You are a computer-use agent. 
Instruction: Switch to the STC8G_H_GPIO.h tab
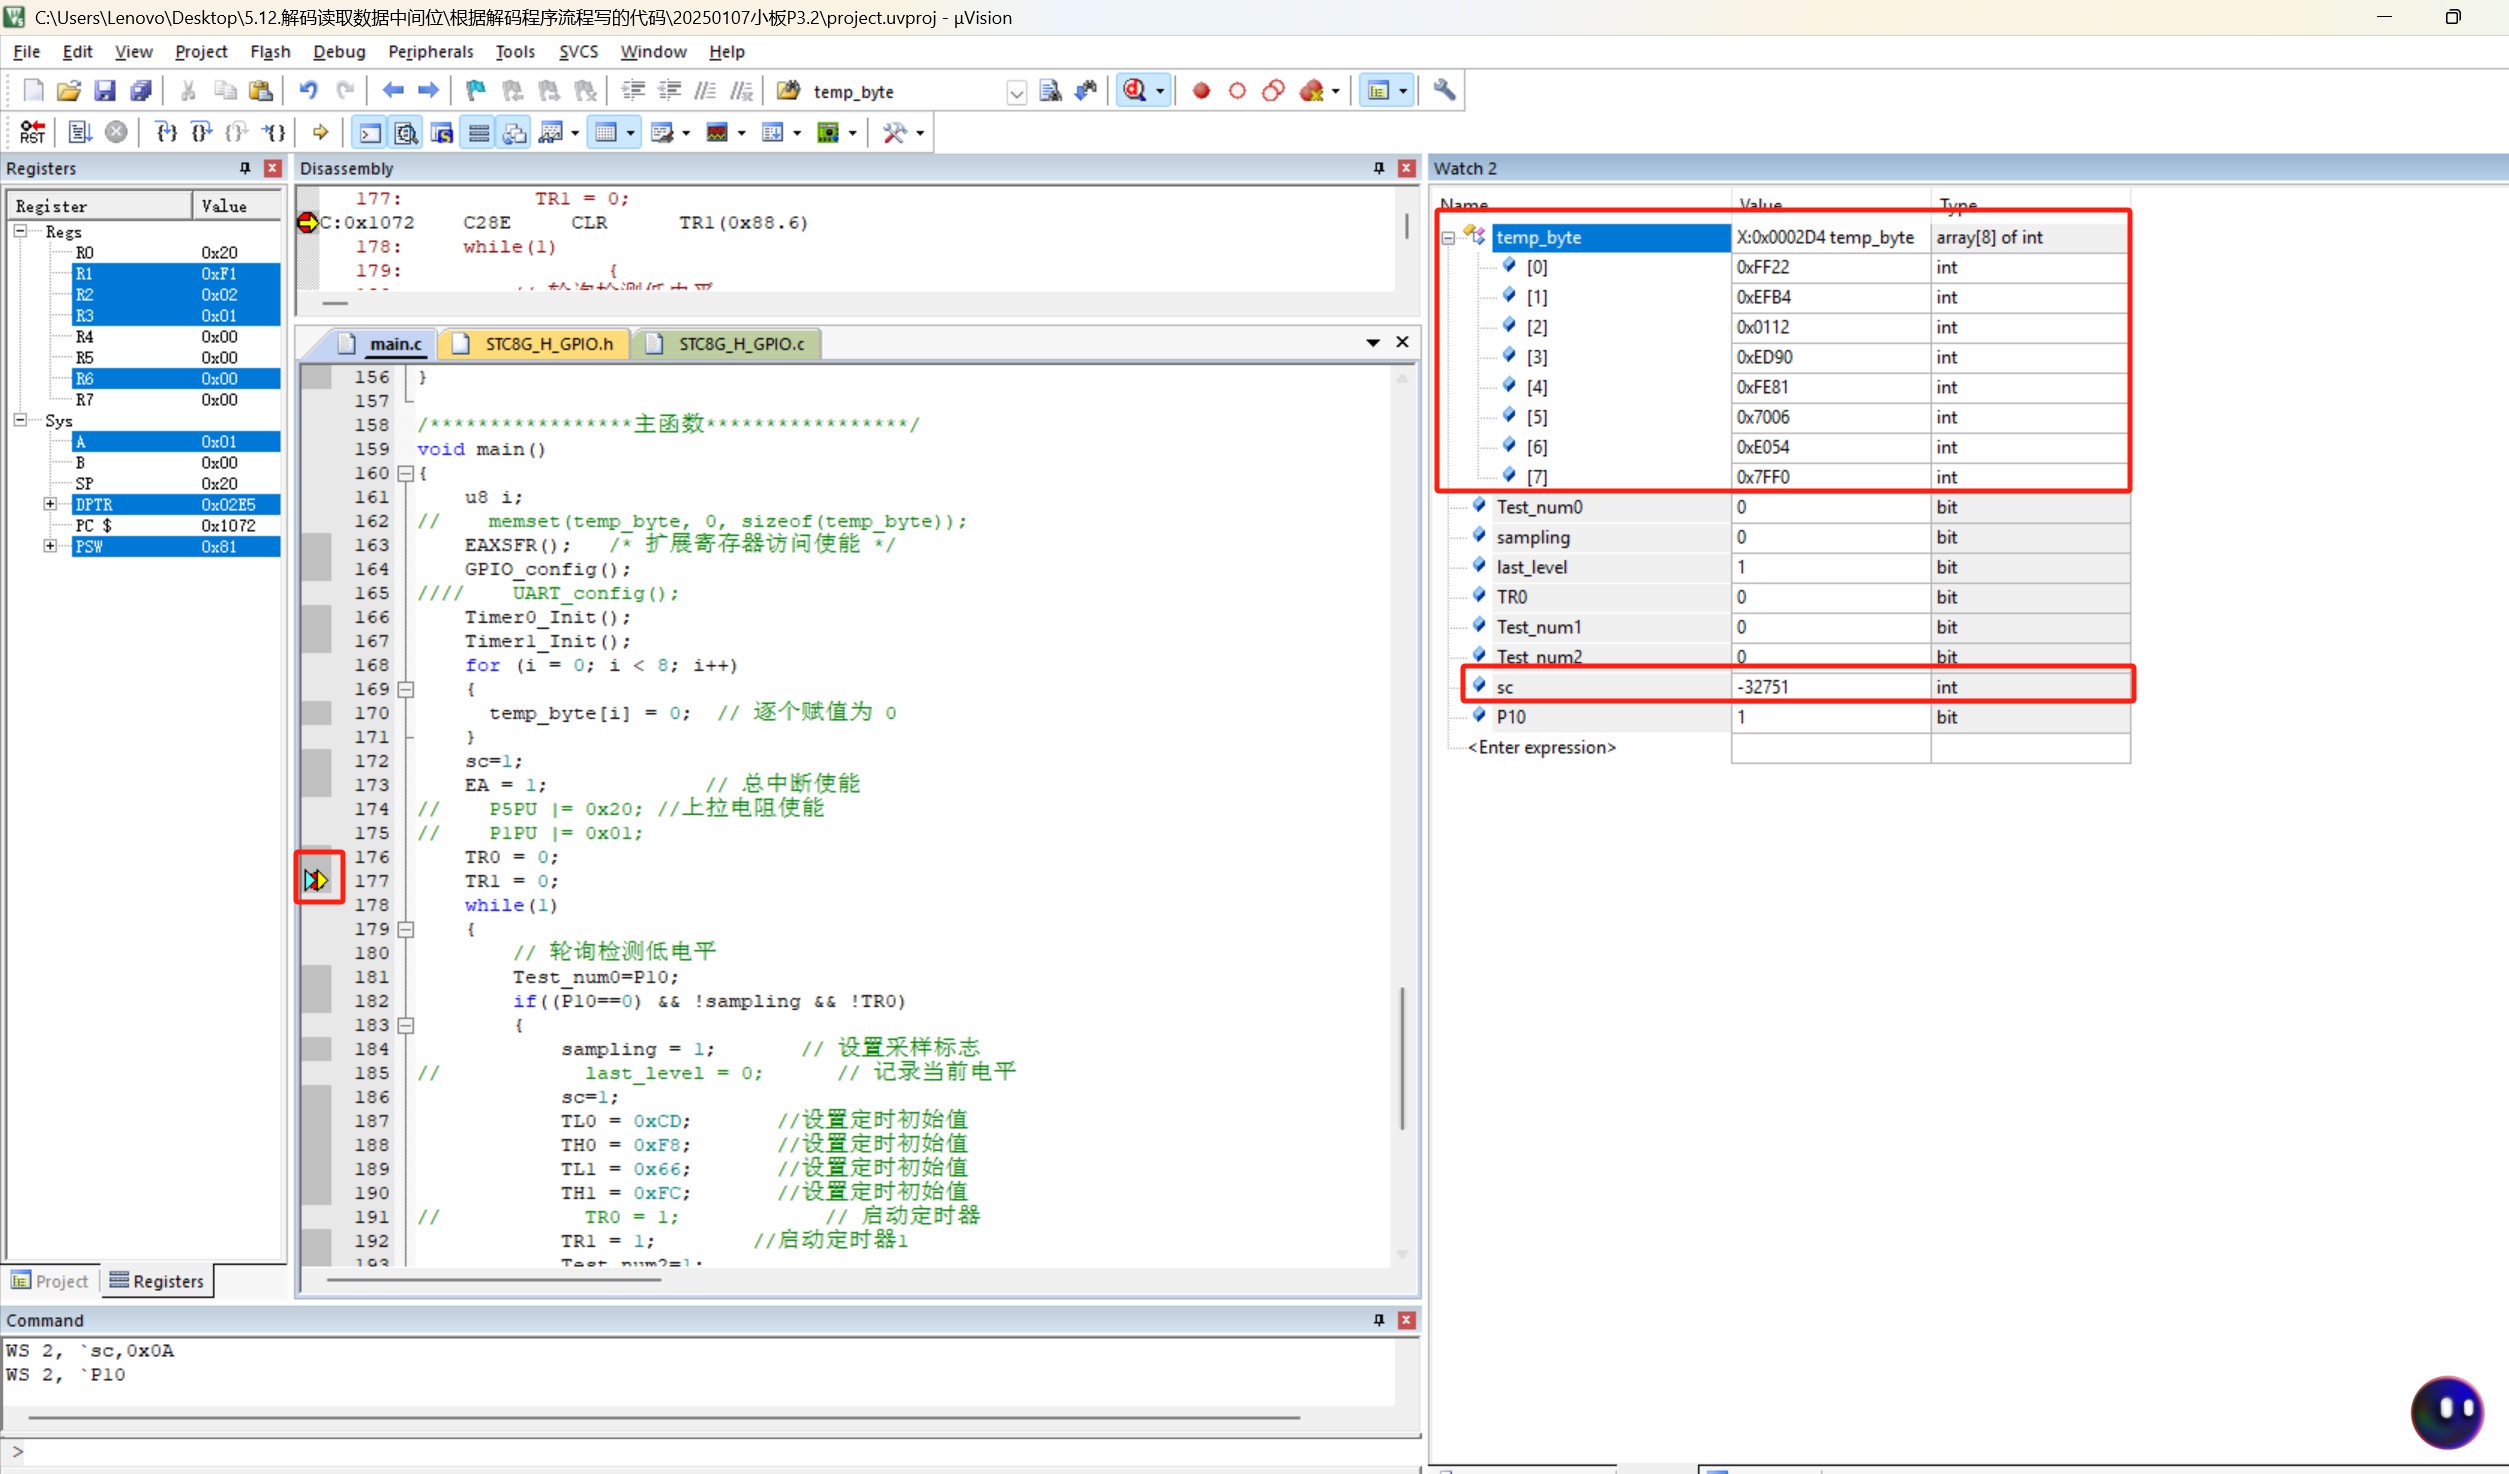(535, 344)
